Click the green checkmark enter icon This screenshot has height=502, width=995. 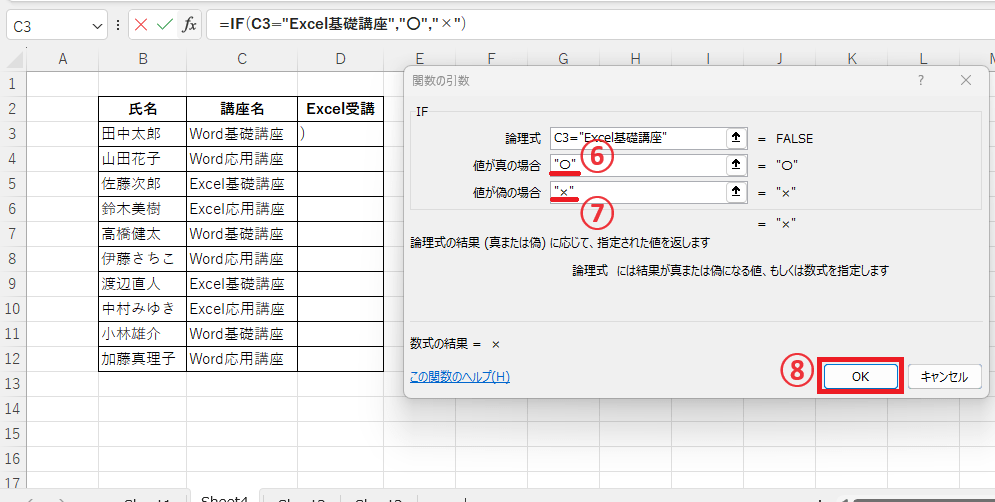click(x=165, y=25)
